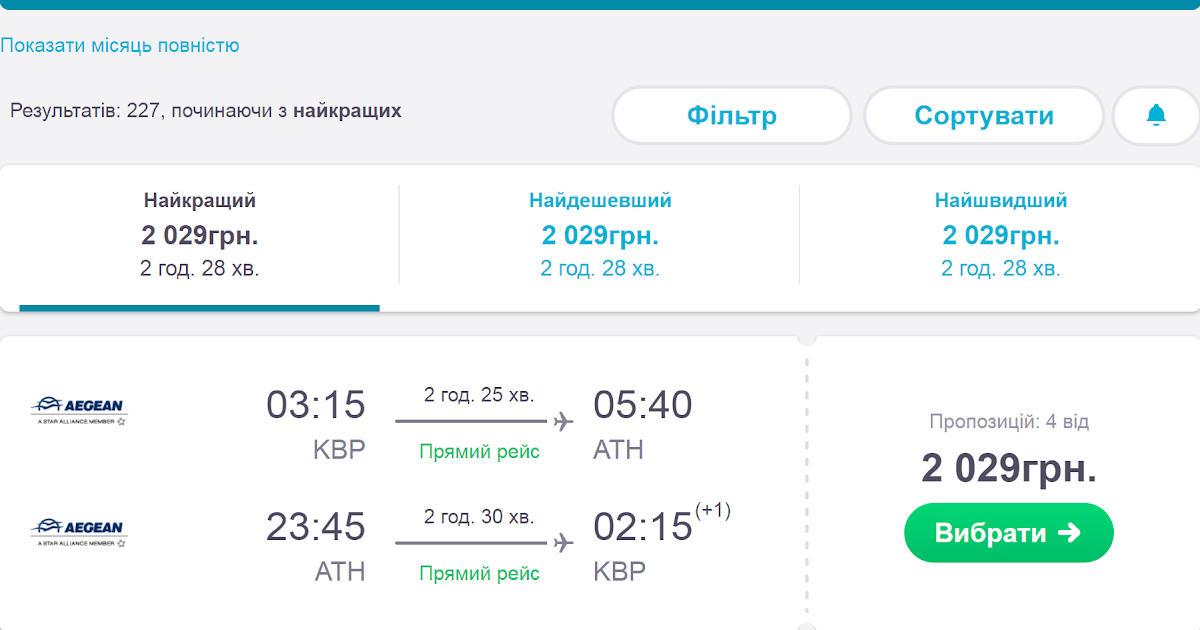Open the Фільтр options
The image size is (1200, 630).
coord(731,116)
